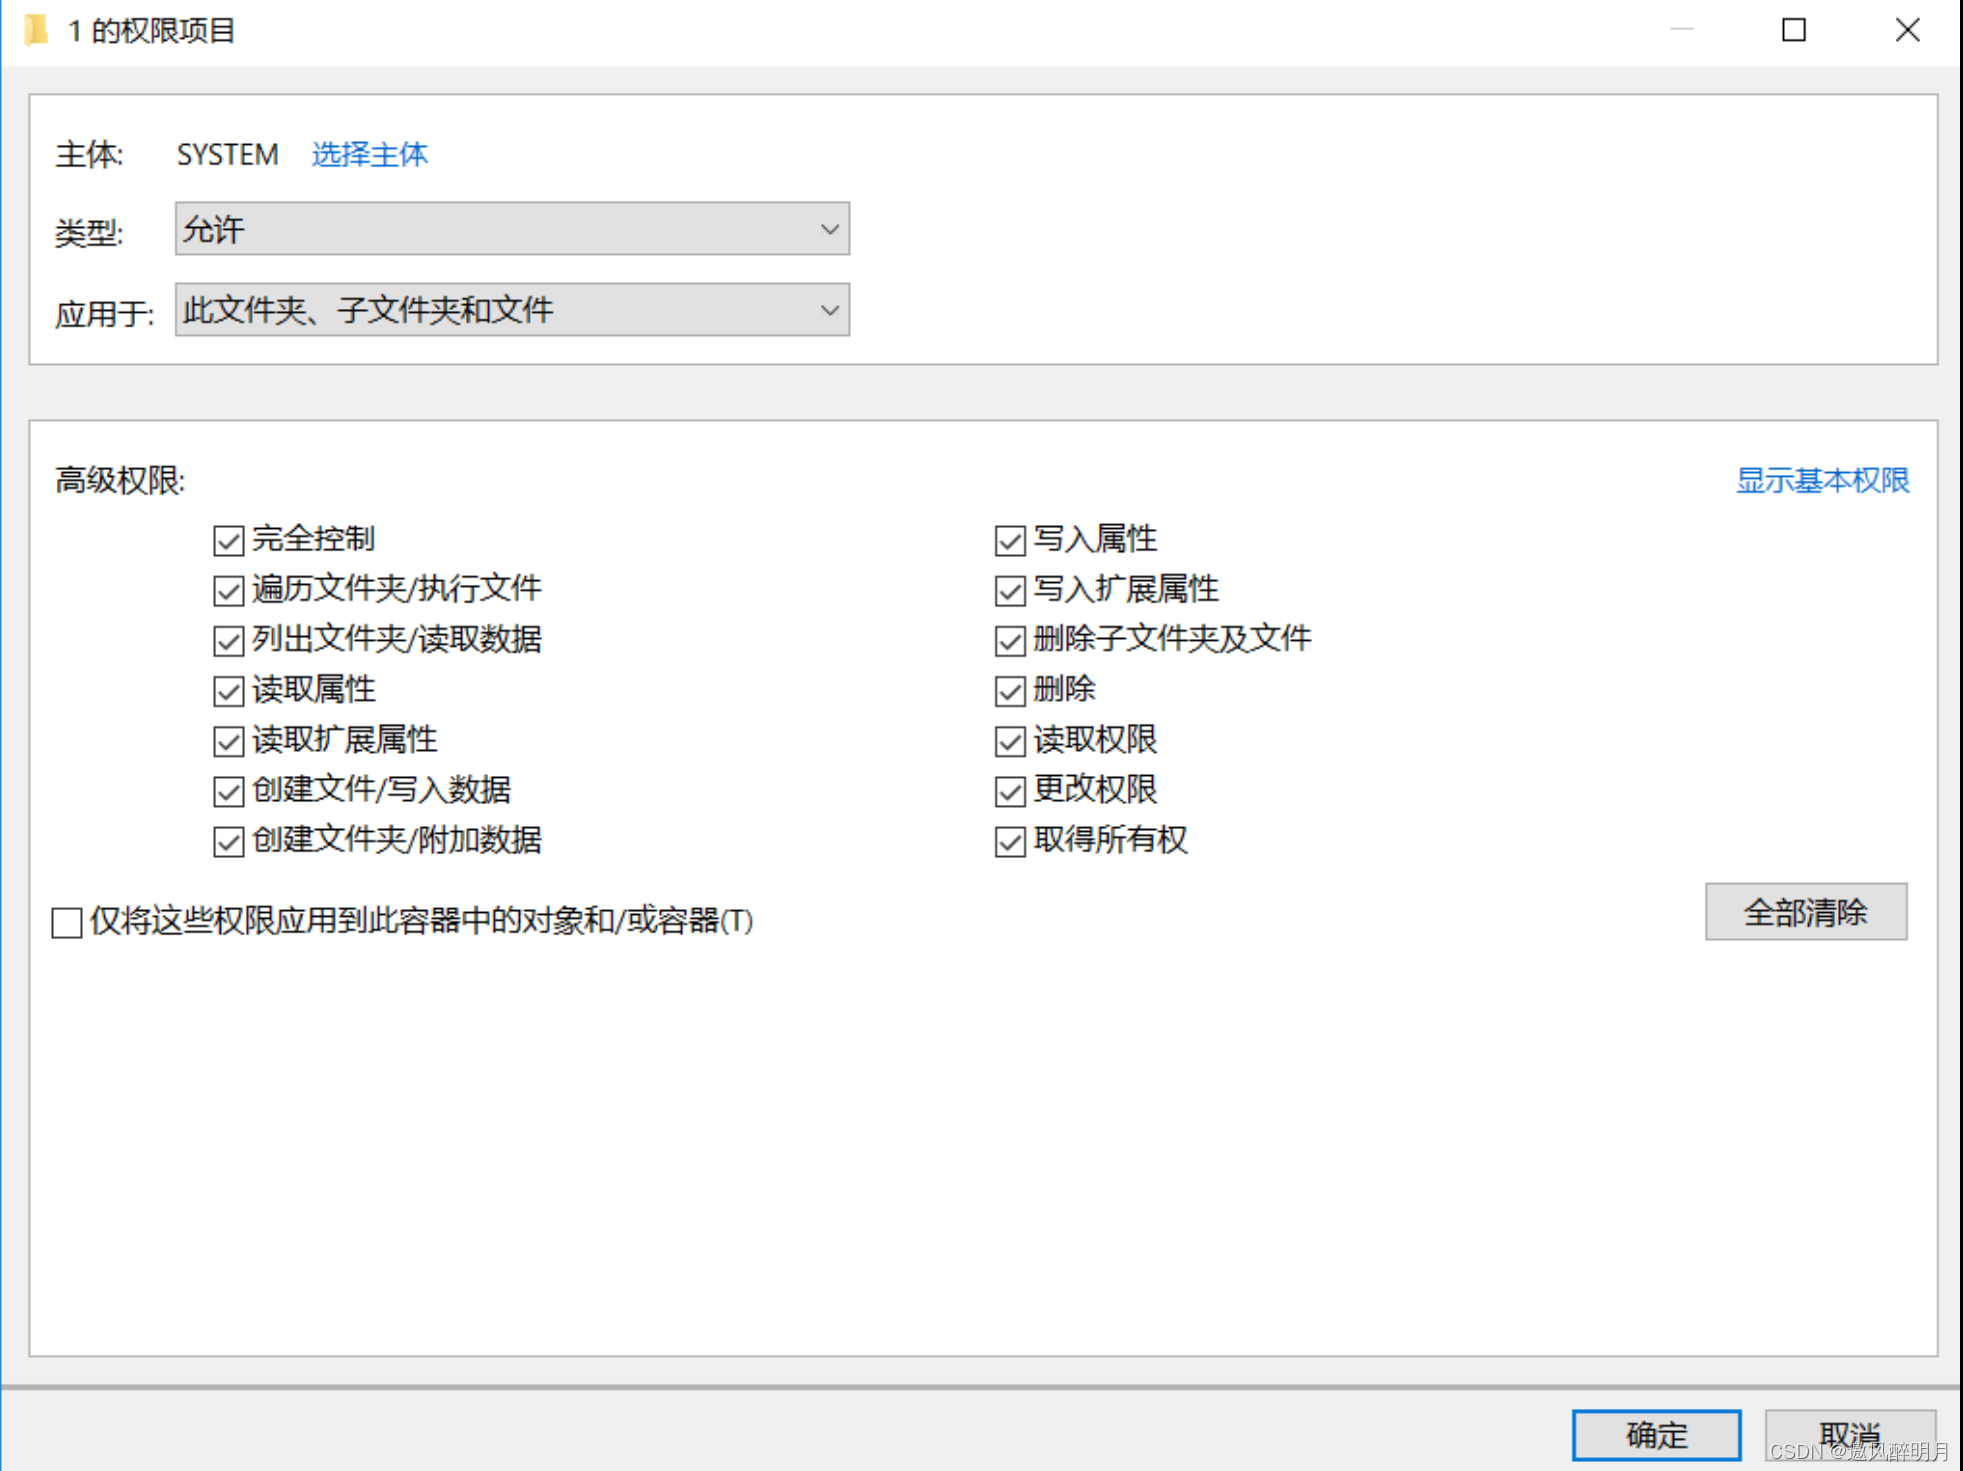Open the 类型 dropdown showing 允许

pos(512,229)
